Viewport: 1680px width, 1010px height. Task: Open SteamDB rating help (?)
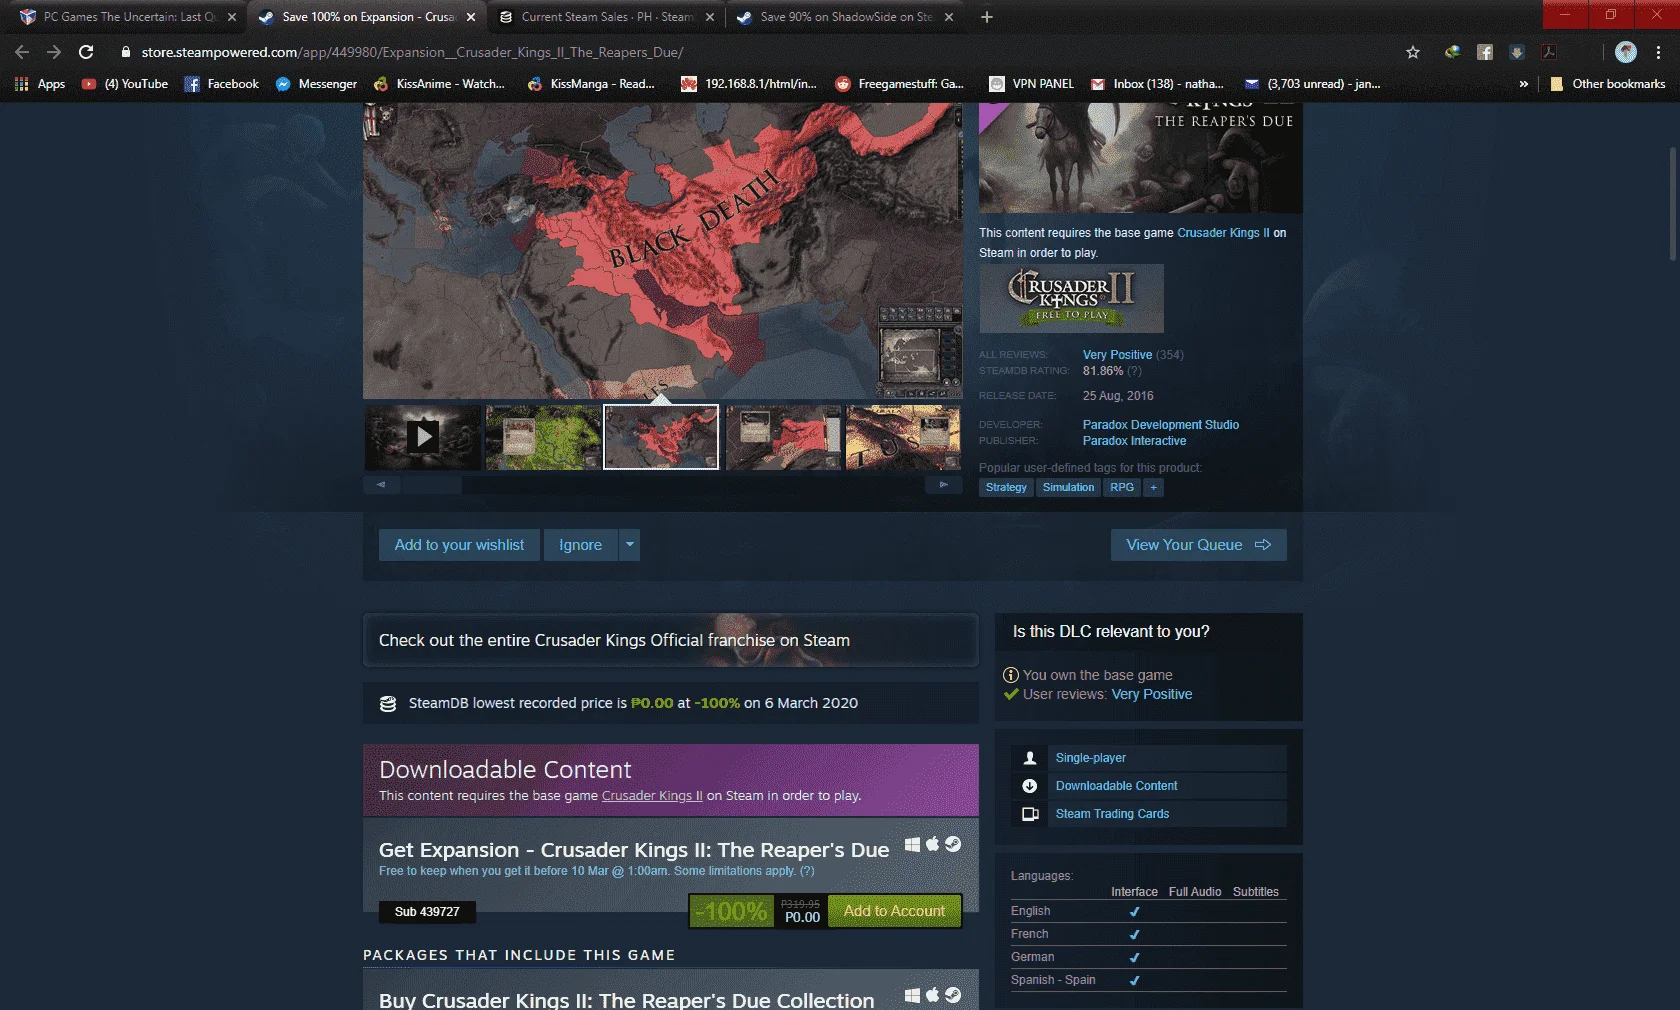tap(1134, 371)
